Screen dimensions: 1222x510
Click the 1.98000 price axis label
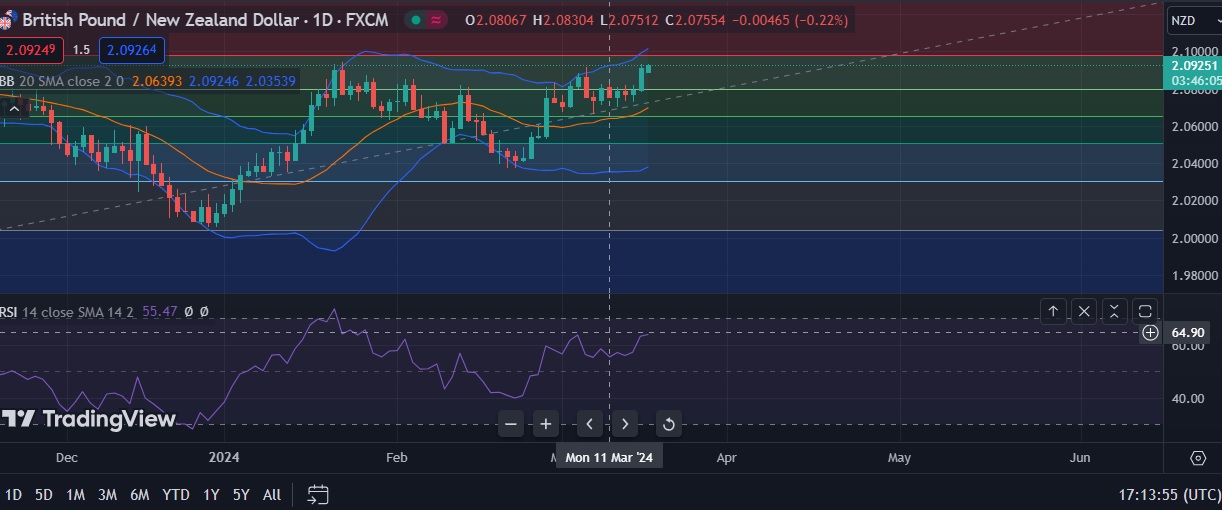point(1192,275)
